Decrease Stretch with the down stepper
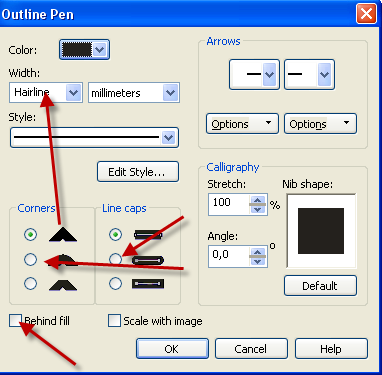This screenshot has height=375, width=382. (x=257, y=209)
